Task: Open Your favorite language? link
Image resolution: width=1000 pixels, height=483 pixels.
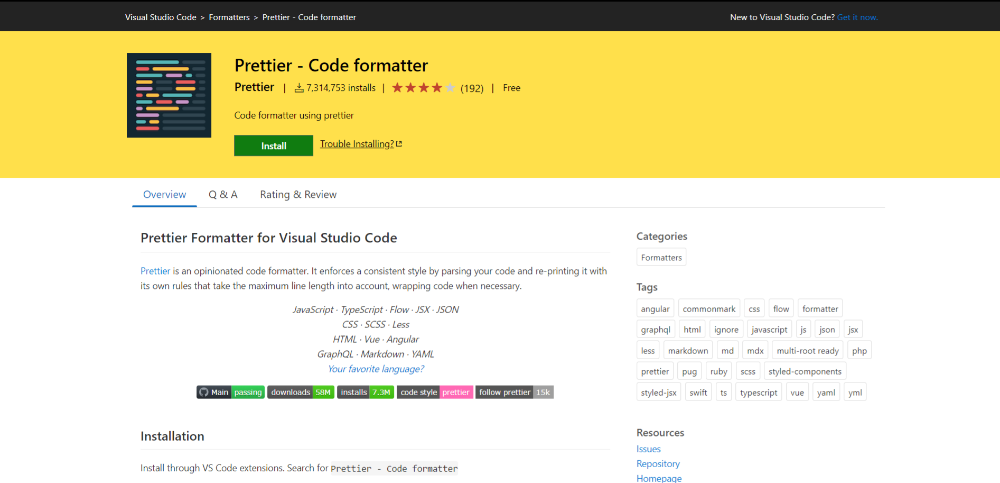Action: point(376,369)
